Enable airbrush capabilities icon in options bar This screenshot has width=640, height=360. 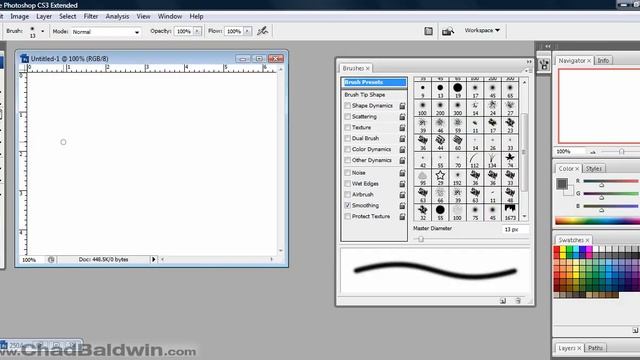coord(262,31)
